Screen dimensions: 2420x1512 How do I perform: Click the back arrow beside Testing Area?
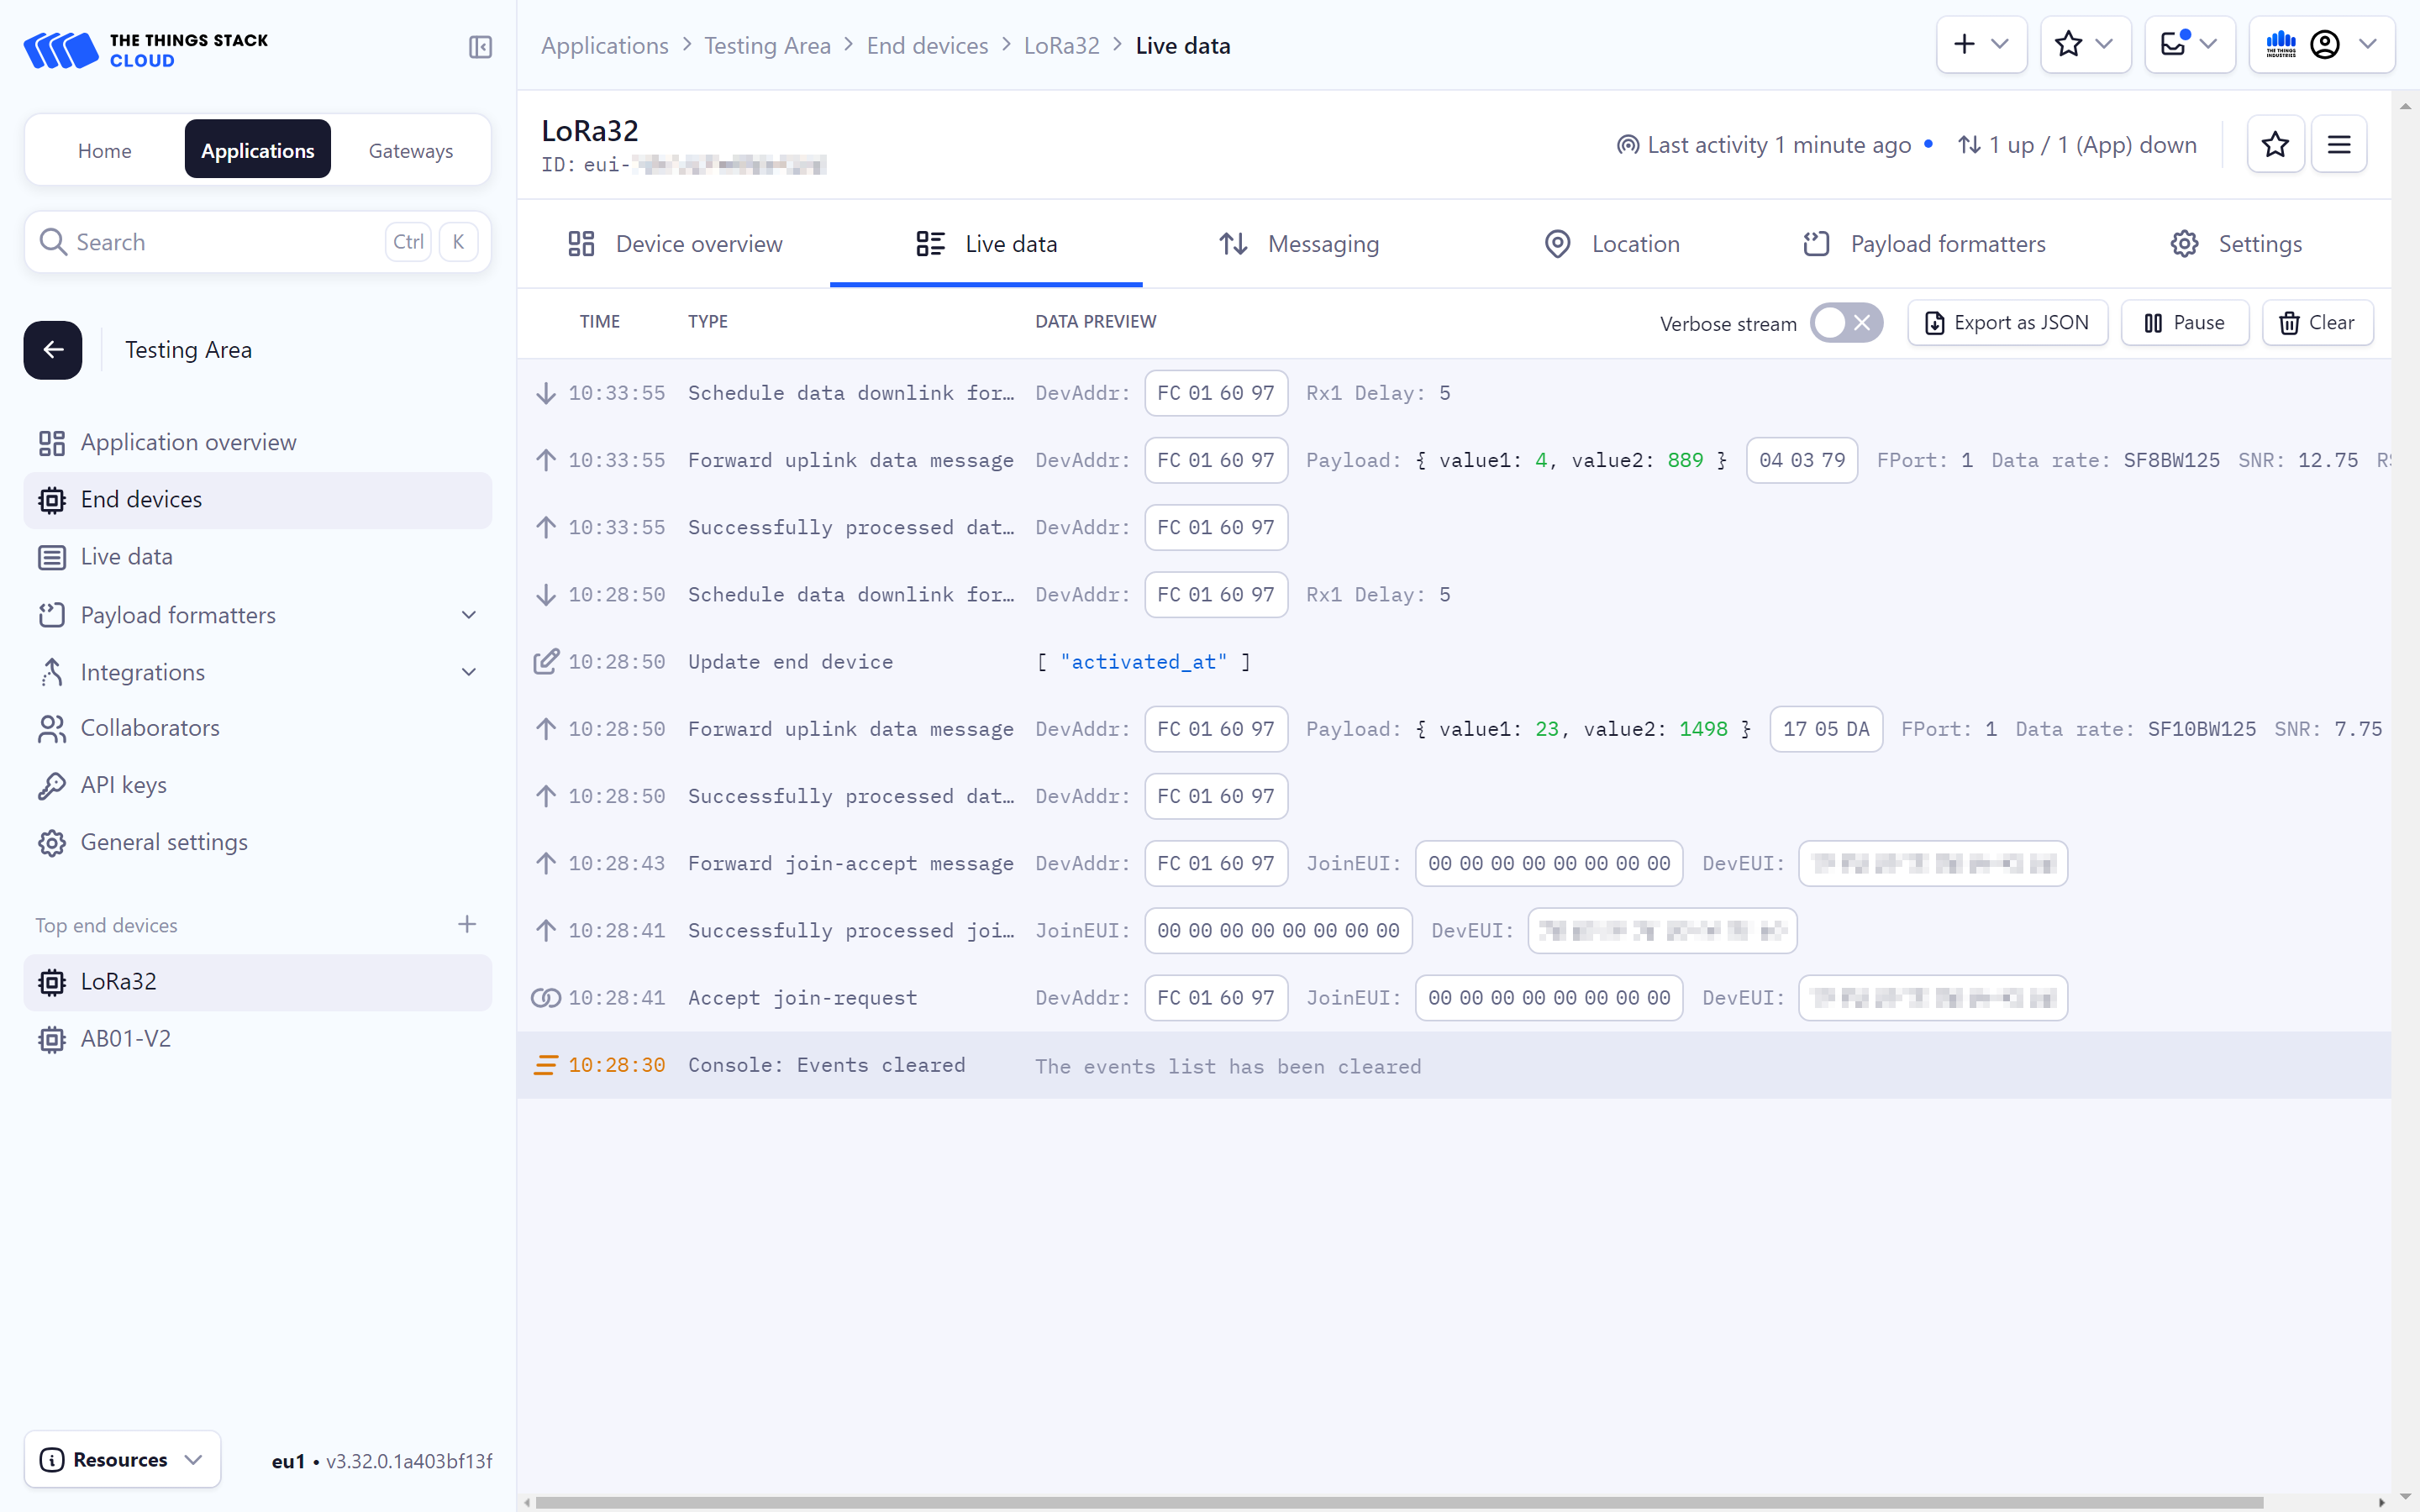[52, 349]
